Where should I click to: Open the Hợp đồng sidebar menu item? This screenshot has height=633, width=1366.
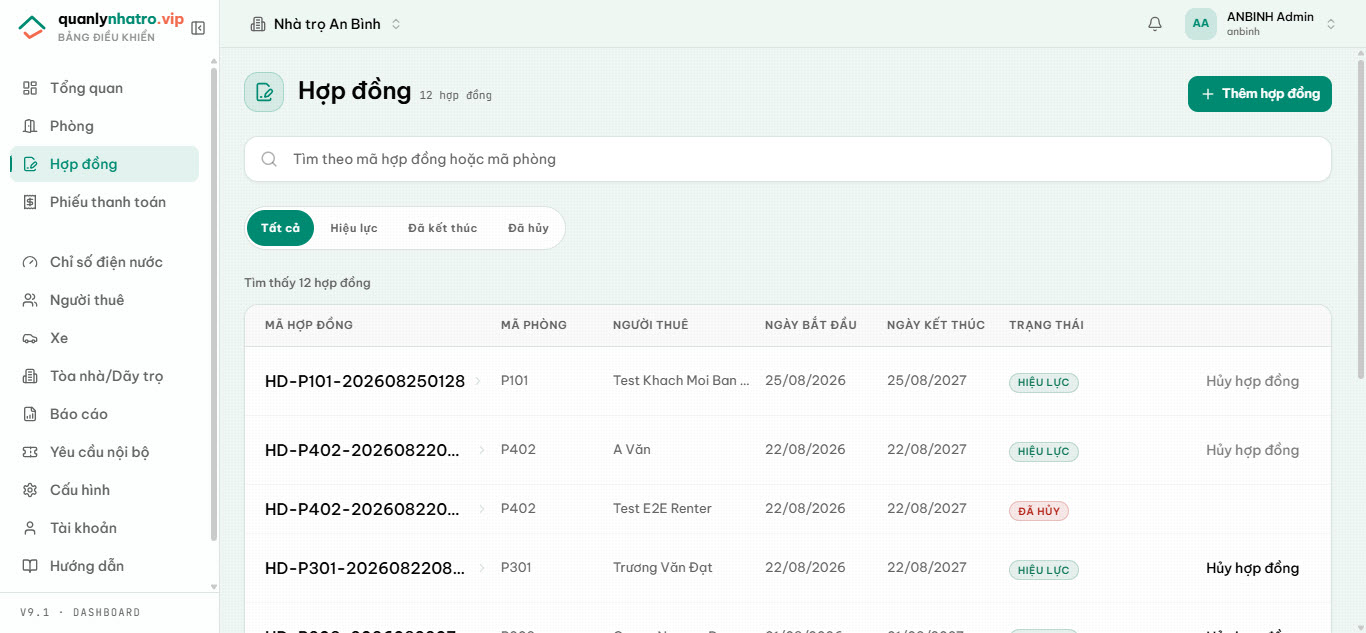click(104, 164)
